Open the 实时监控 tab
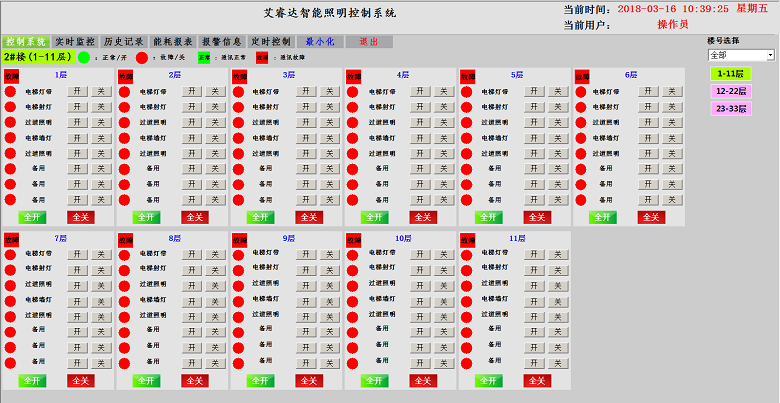This screenshot has width=780, height=403. point(75,42)
